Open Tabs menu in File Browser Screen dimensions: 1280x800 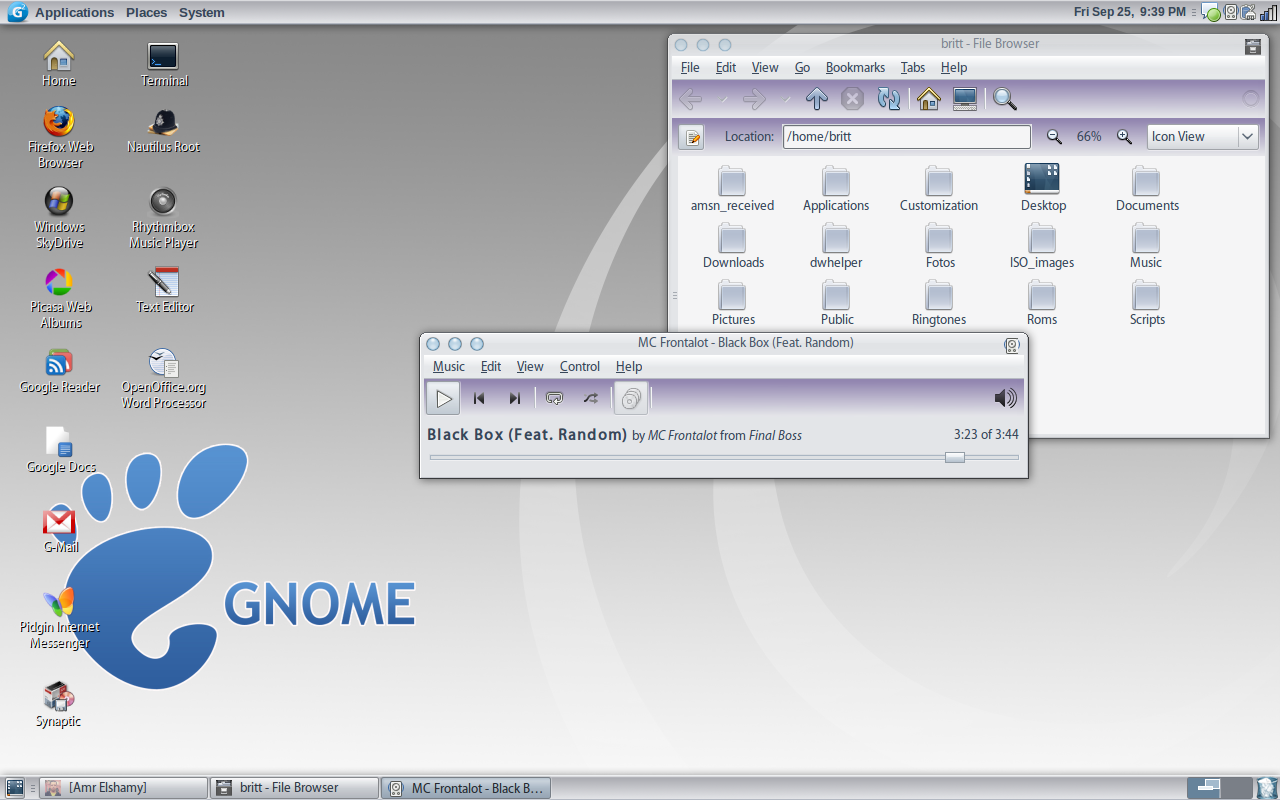(x=913, y=67)
